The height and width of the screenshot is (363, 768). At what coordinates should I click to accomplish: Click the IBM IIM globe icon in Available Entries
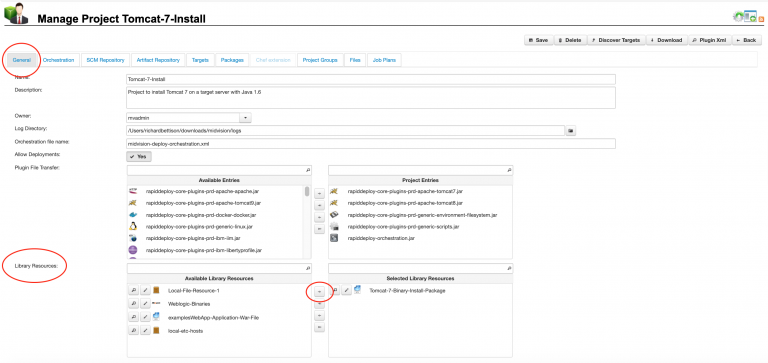[x=133, y=238]
